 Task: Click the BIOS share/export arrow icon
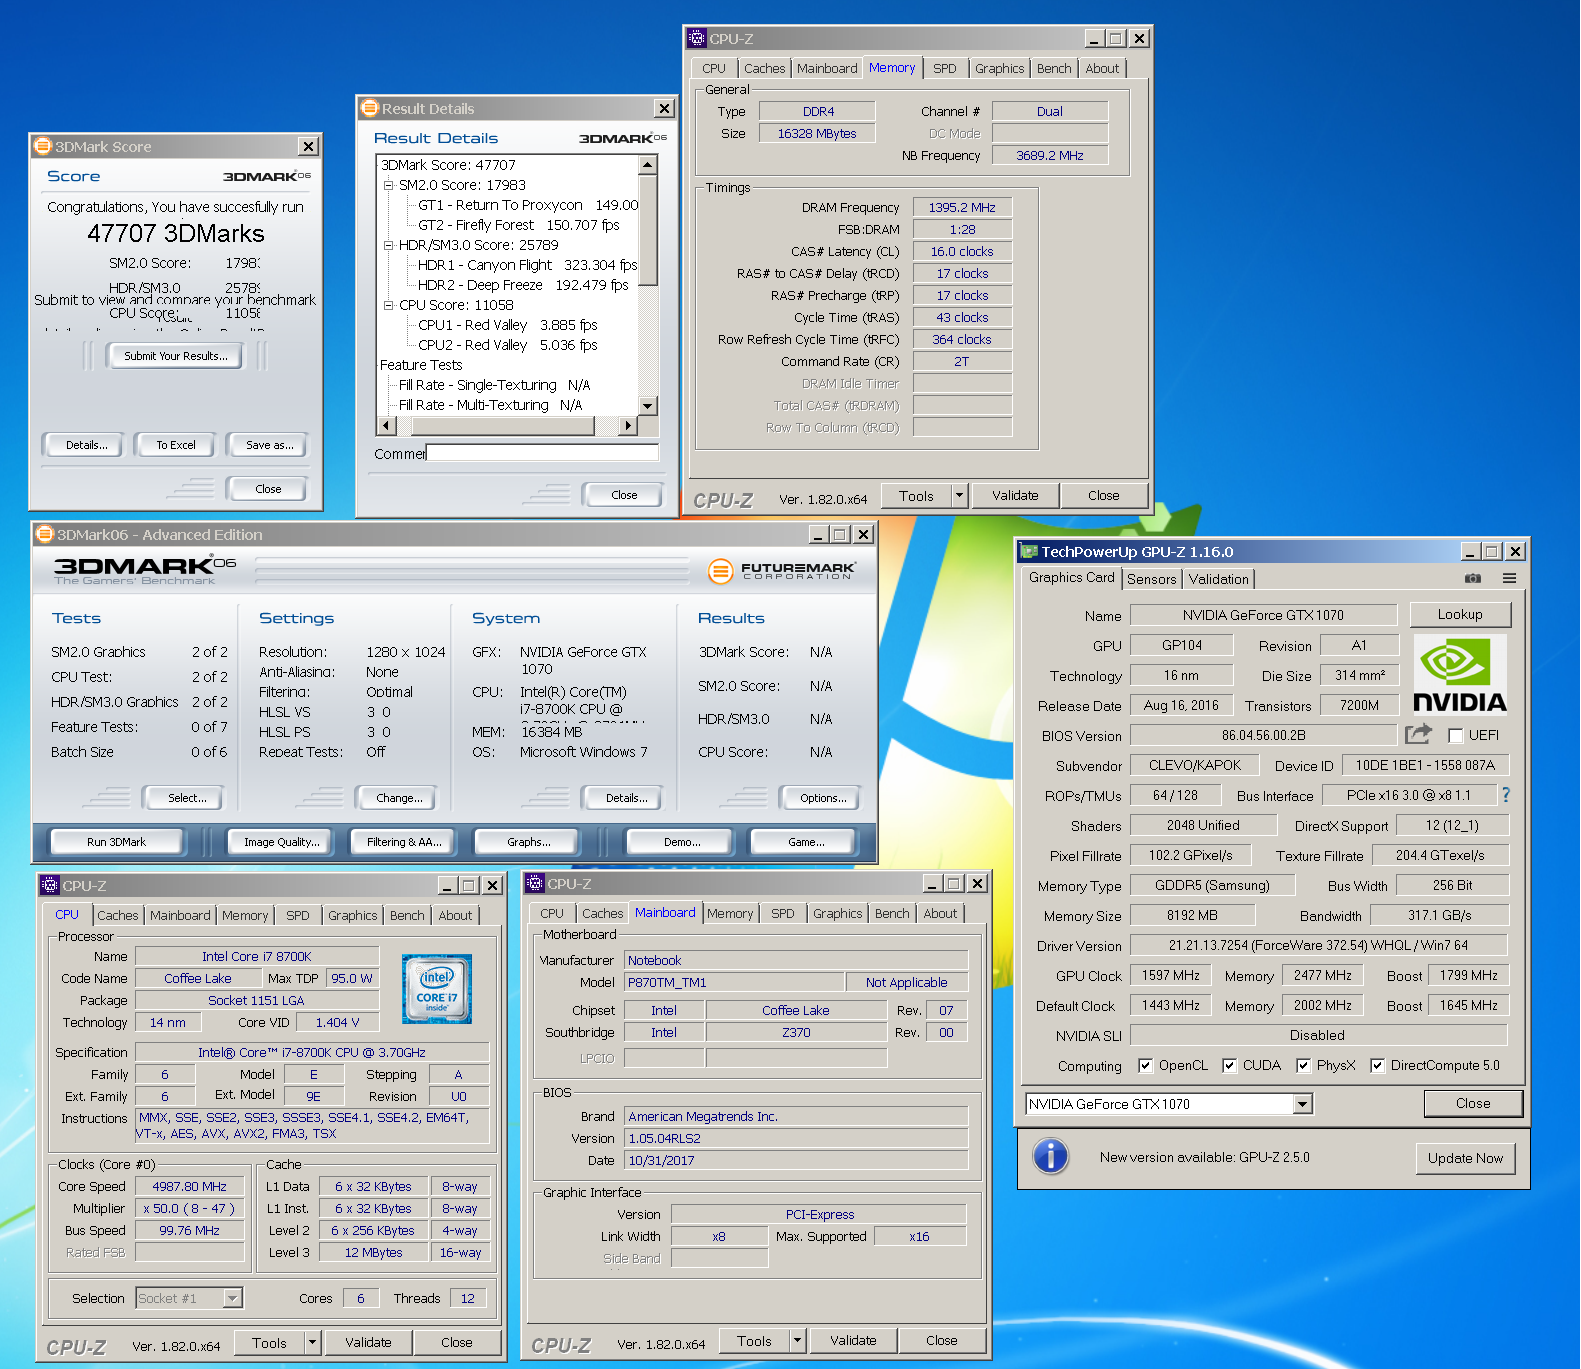1418,734
